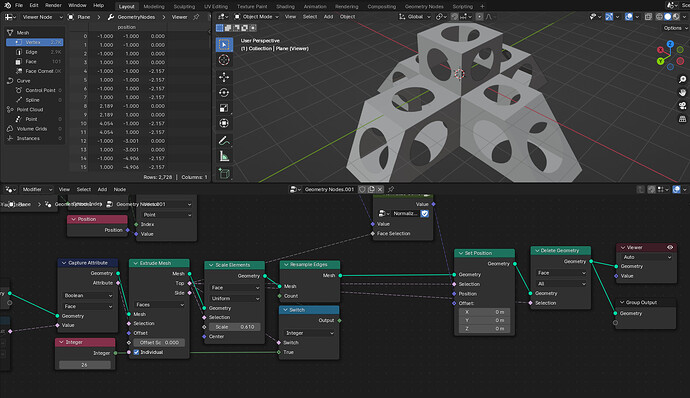Activate the Transform tool in viewport toolbar
Viewport: 690px width, 398px height.
point(224,123)
